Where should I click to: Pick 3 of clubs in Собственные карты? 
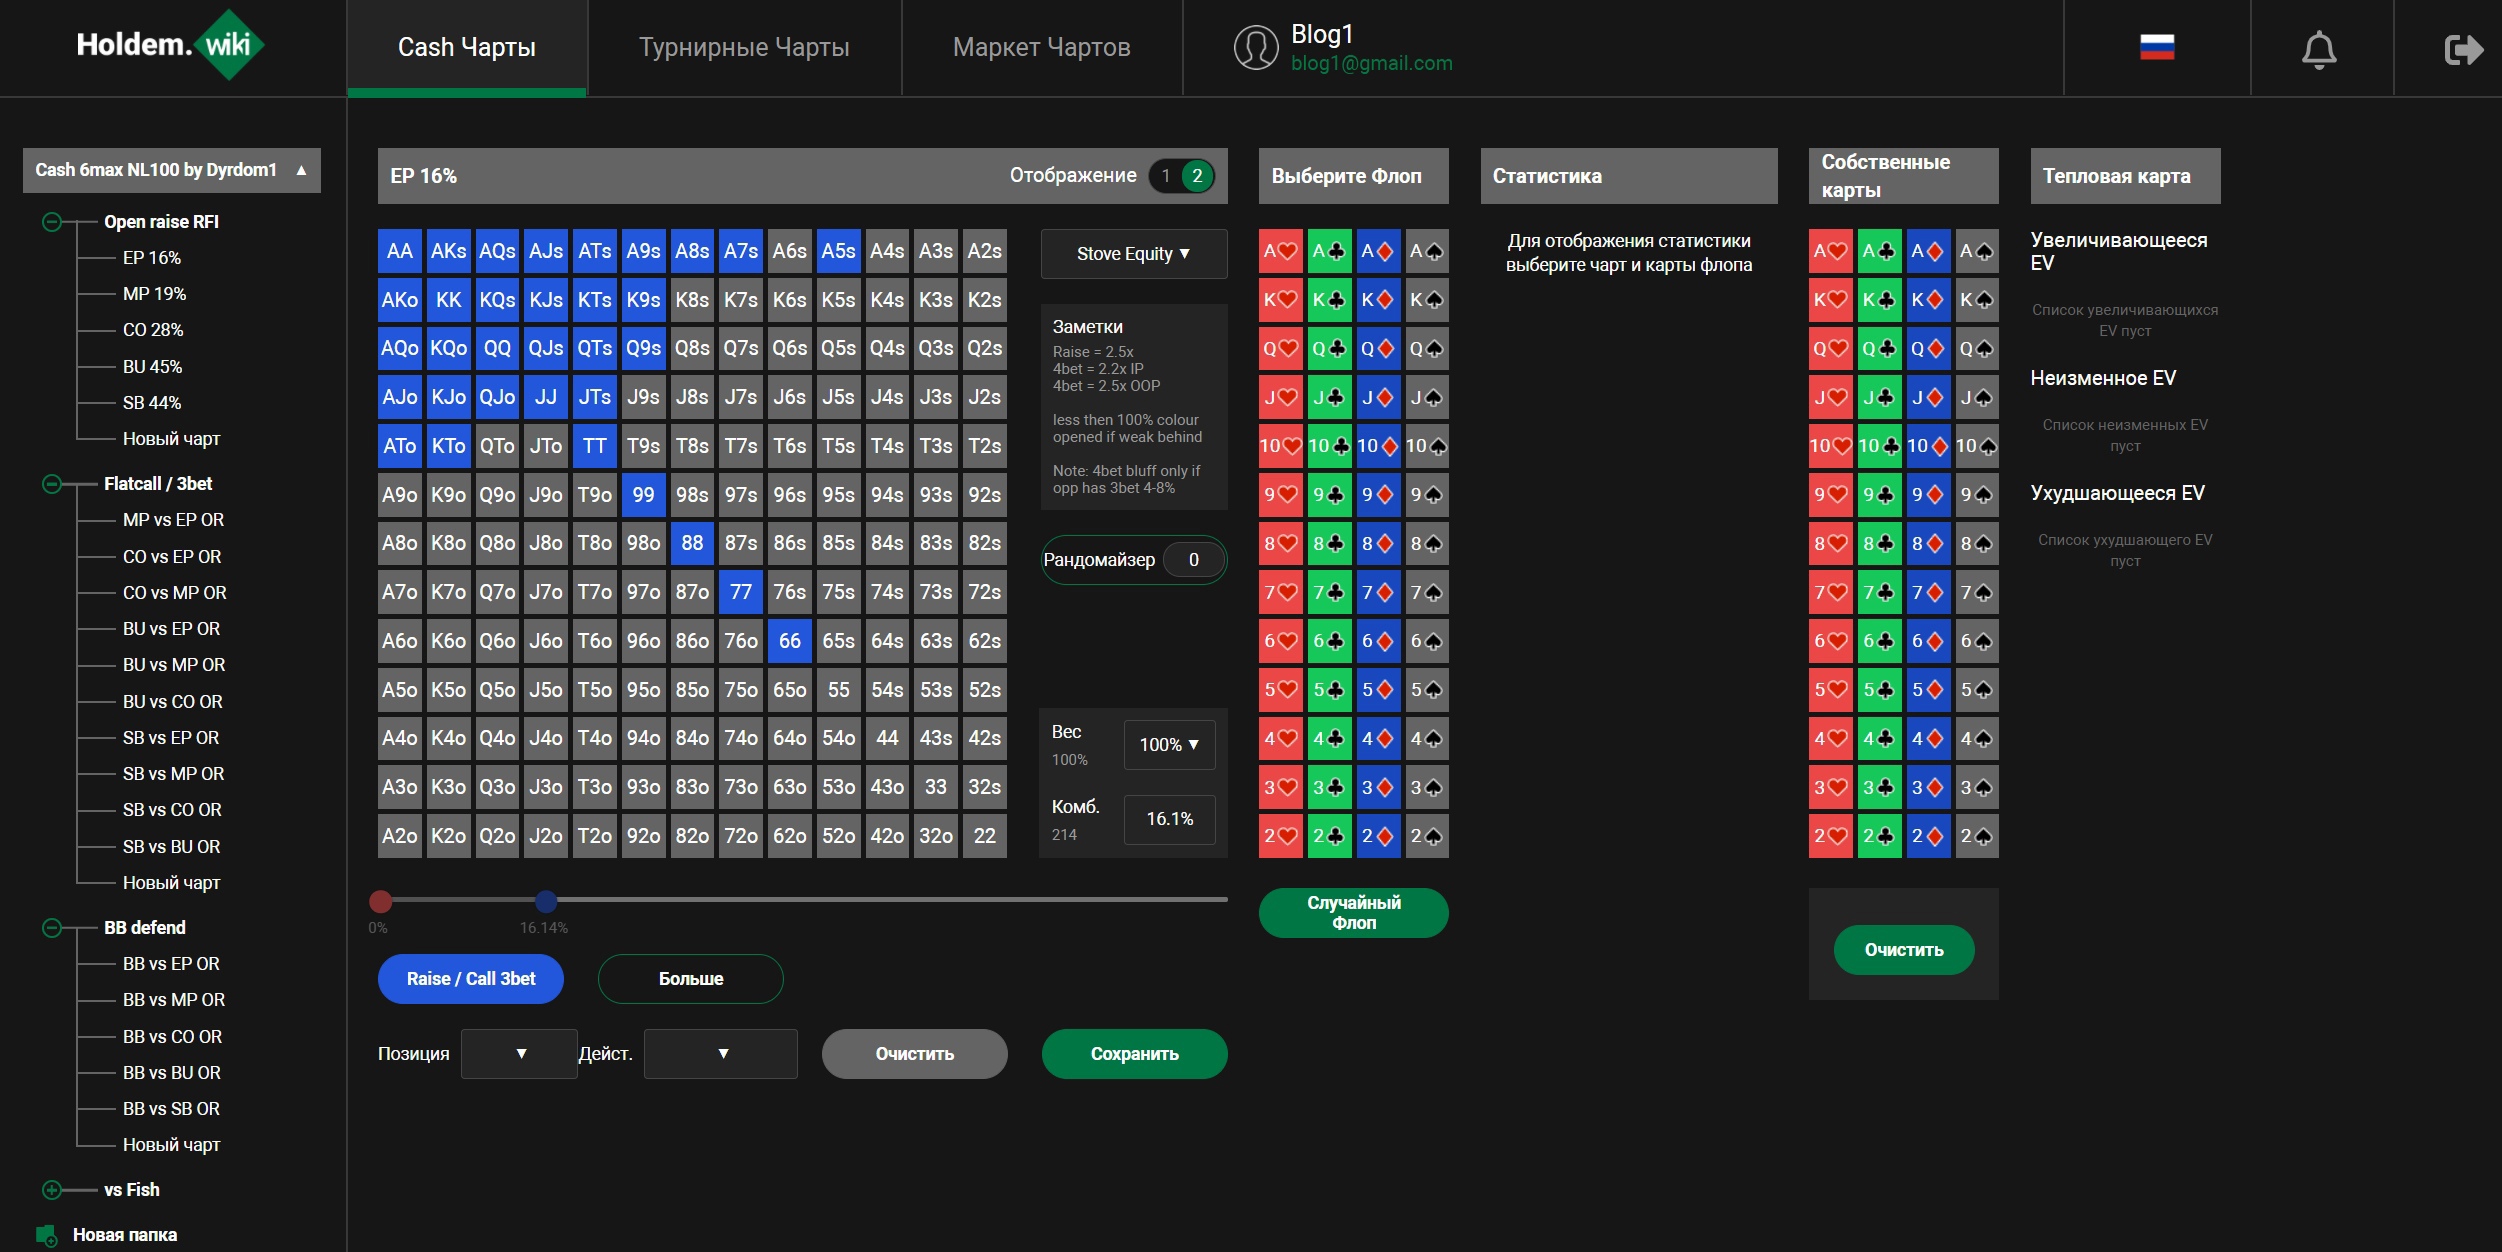(x=1879, y=787)
